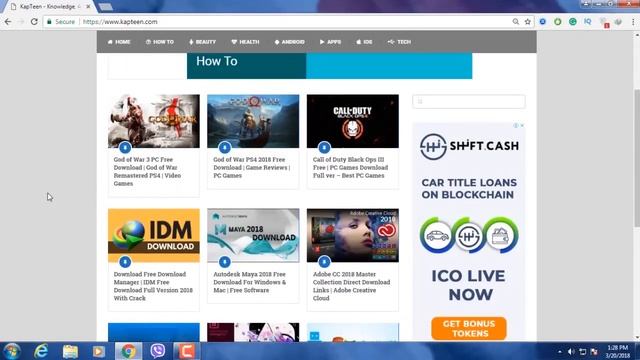Open the Windows Start button

point(12,351)
